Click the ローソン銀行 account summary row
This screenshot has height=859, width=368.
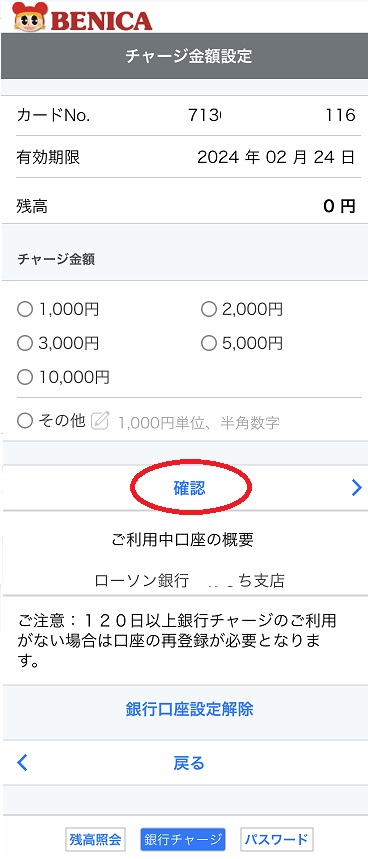pos(189,581)
